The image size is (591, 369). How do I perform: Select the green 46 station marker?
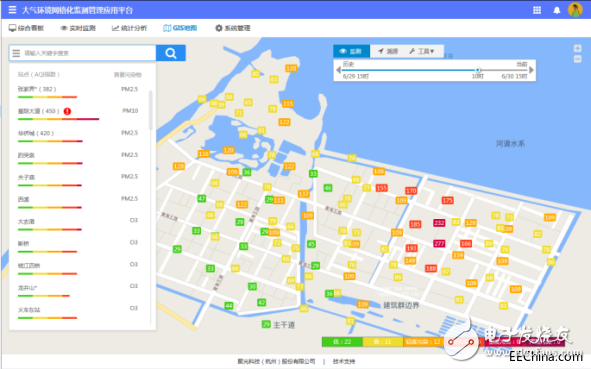click(x=328, y=188)
